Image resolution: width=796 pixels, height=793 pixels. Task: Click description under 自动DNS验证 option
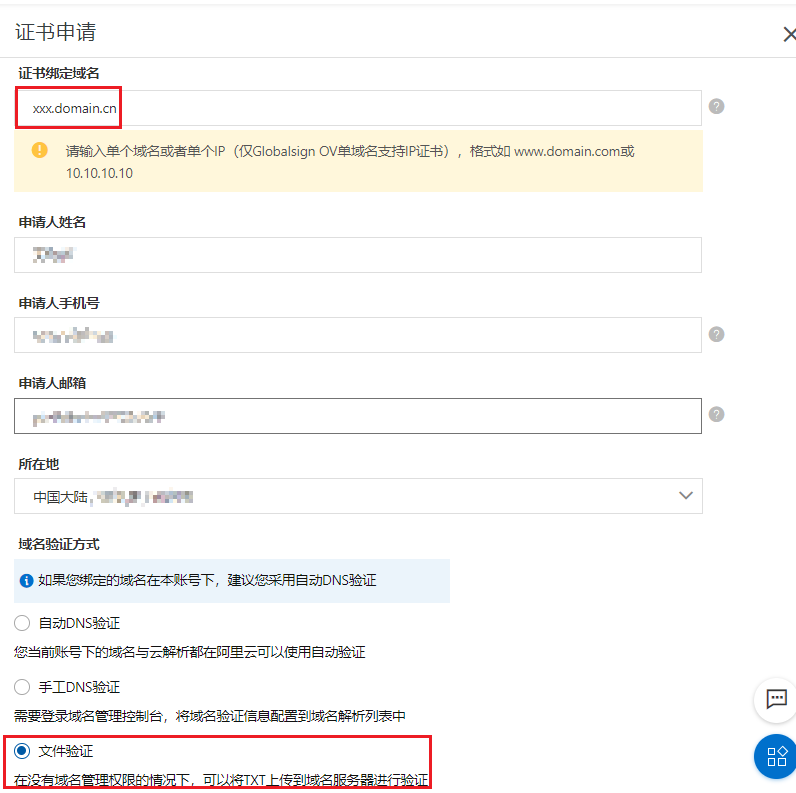click(190, 652)
